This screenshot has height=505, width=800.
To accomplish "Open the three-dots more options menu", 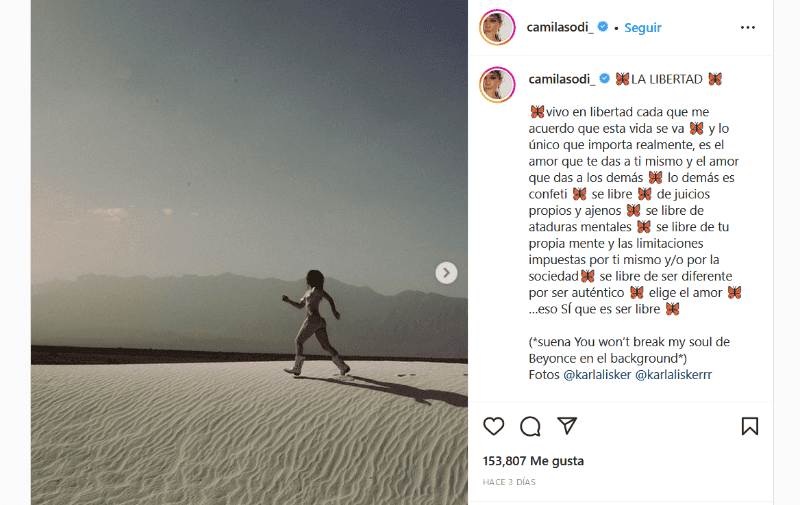I will pyautogui.click(x=747, y=28).
